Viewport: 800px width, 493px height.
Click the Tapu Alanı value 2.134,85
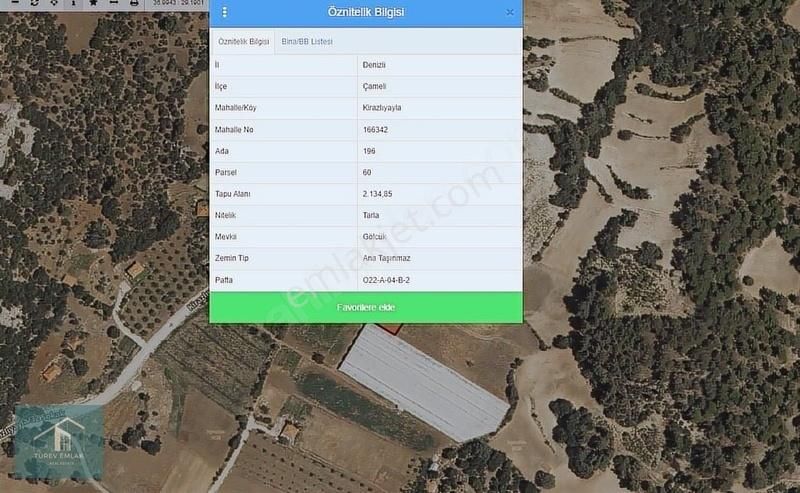coord(377,194)
